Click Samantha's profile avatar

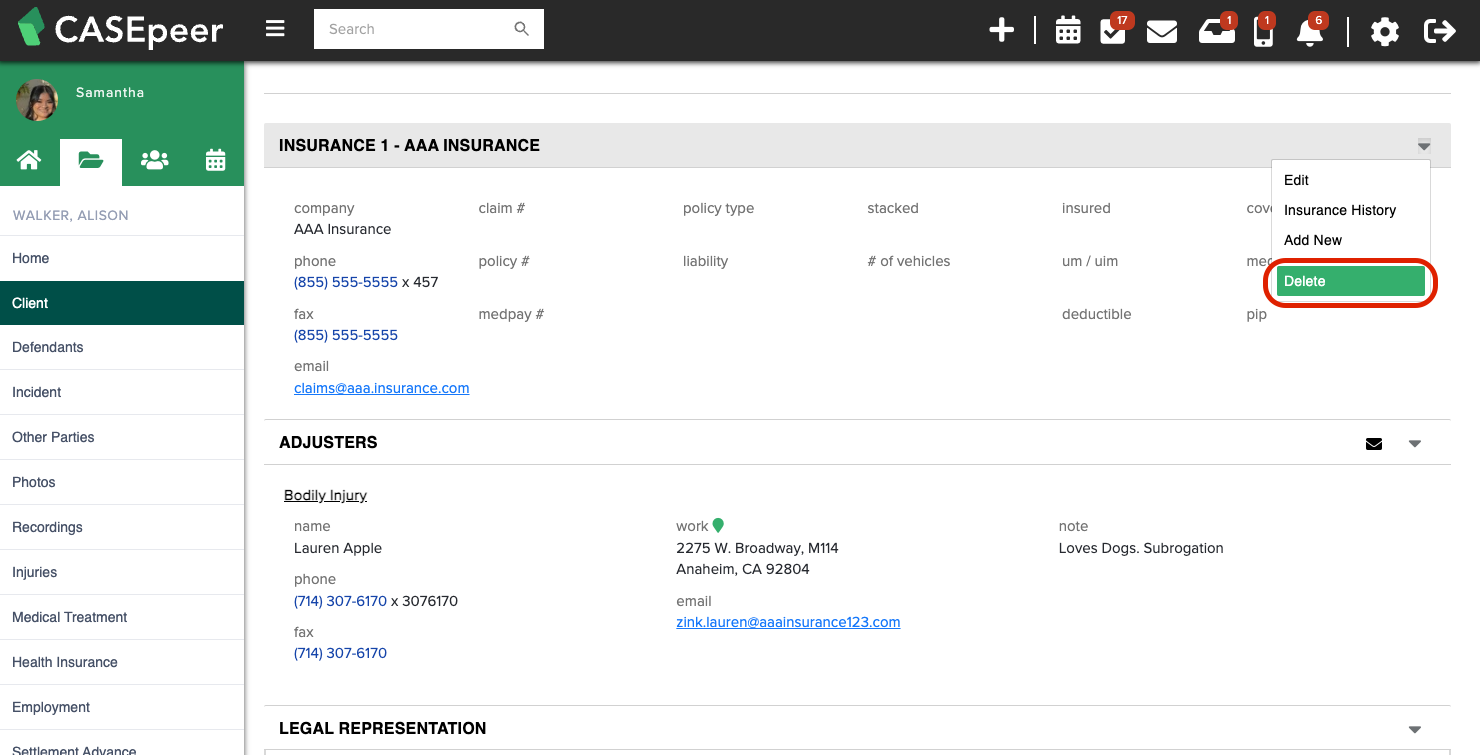(x=37, y=100)
